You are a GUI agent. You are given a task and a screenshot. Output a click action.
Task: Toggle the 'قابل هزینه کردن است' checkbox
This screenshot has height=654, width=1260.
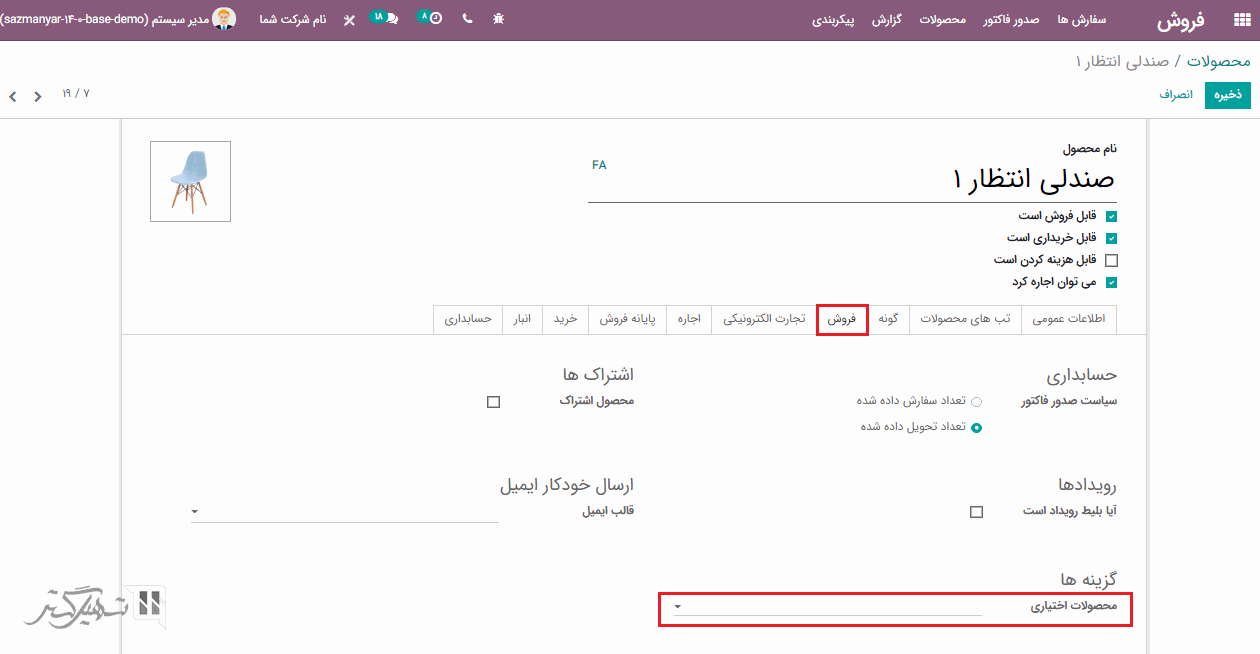1111,260
